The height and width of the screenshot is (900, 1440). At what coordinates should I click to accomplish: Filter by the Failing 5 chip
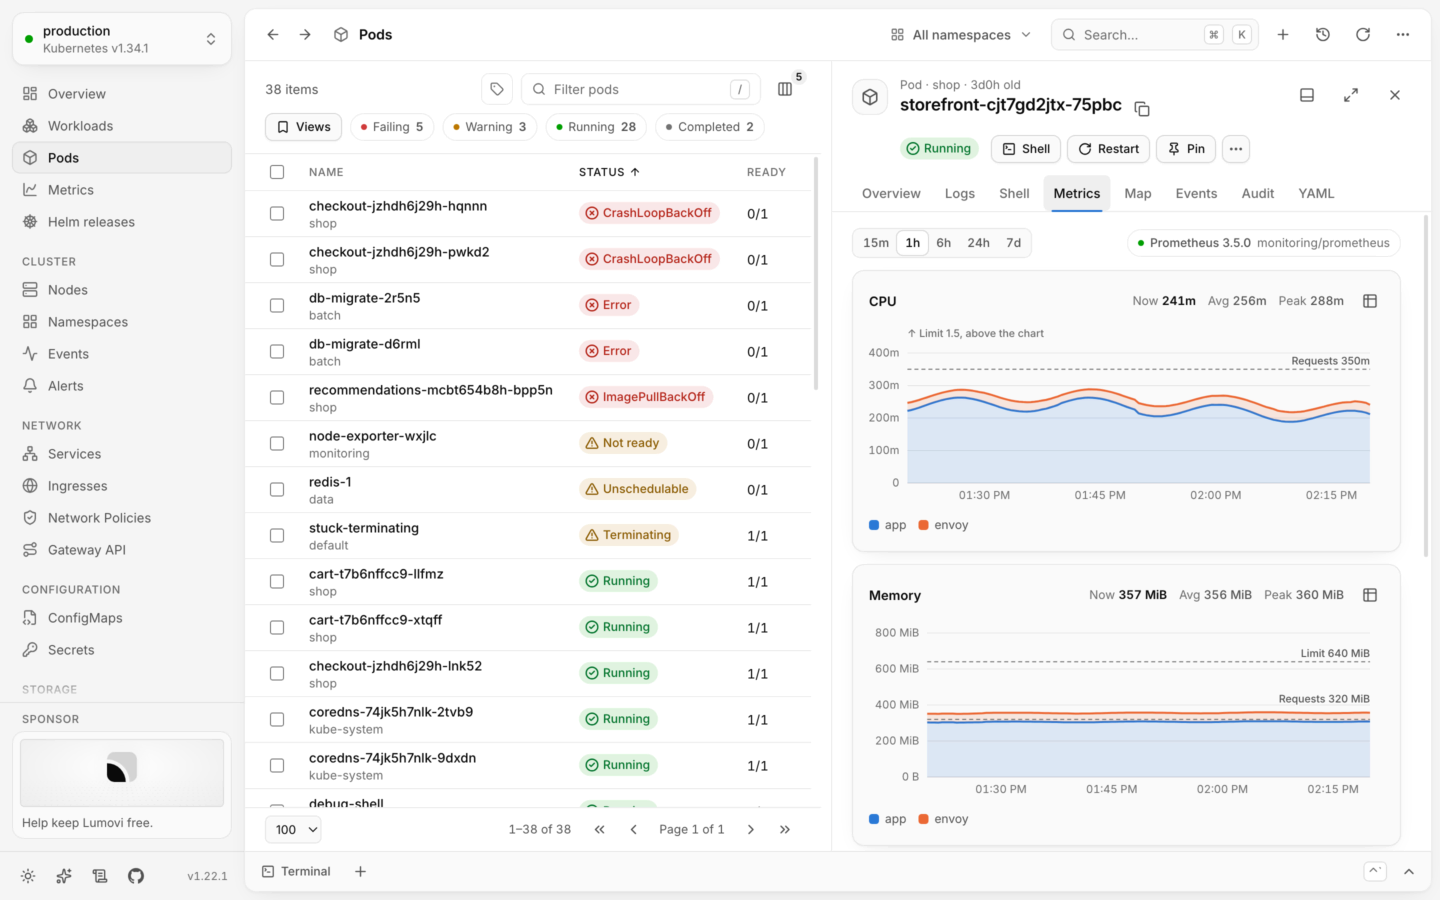(x=392, y=127)
